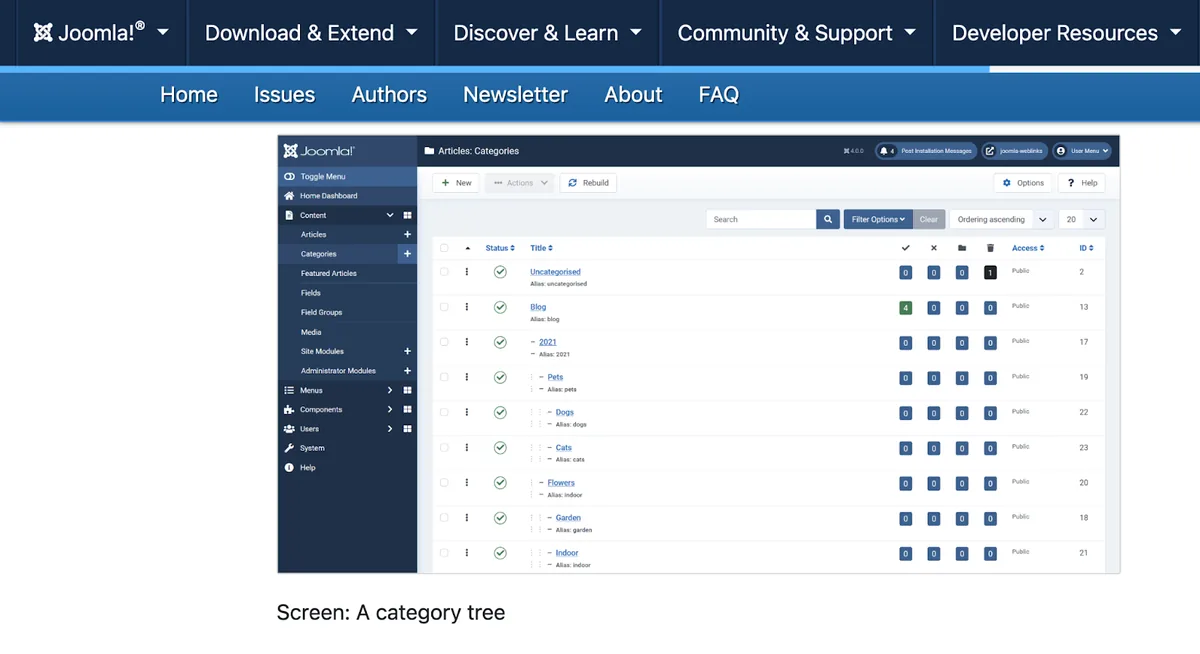This screenshot has width=1200, height=654.
Task: Click the drag handle dots for Uncategorised
Action: [x=467, y=272]
